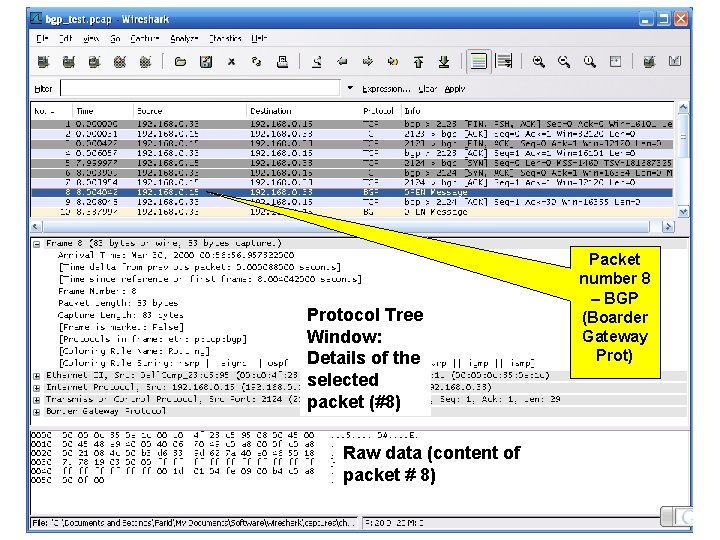Screen dimensions: 720x540
Task: Select packet 10 BGP row
Action: tap(352, 212)
